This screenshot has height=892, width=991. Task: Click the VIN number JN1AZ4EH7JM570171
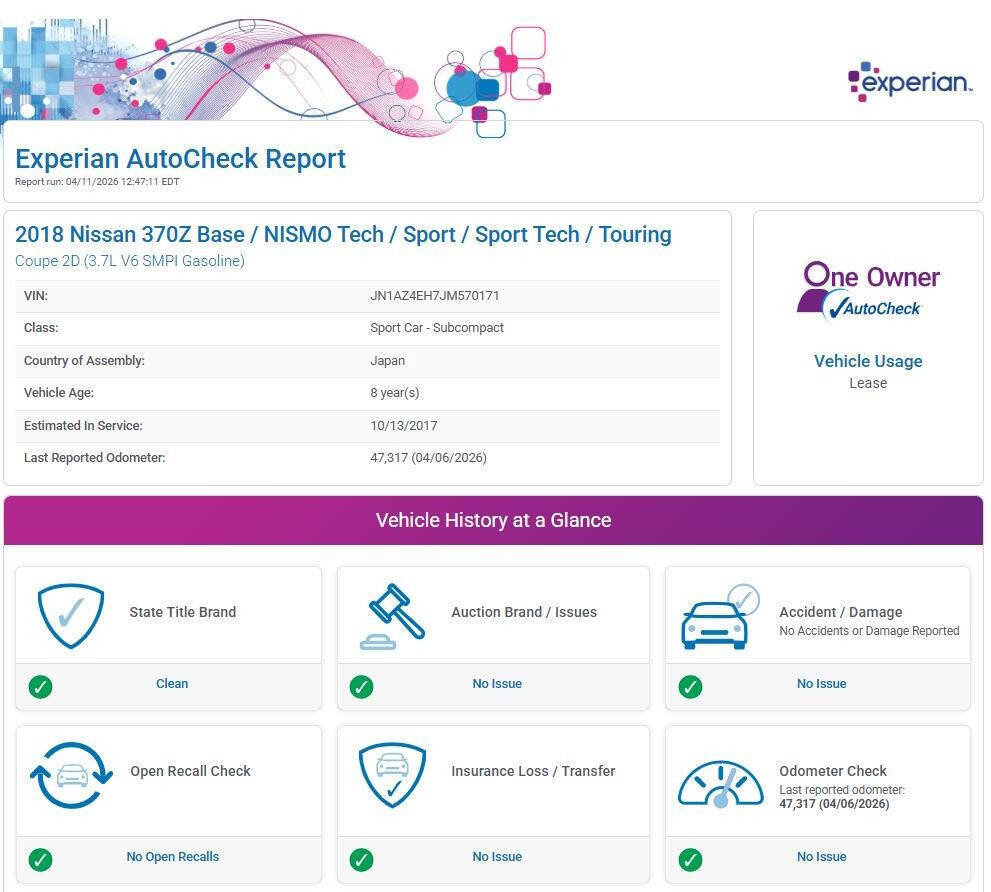pyautogui.click(x=434, y=296)
